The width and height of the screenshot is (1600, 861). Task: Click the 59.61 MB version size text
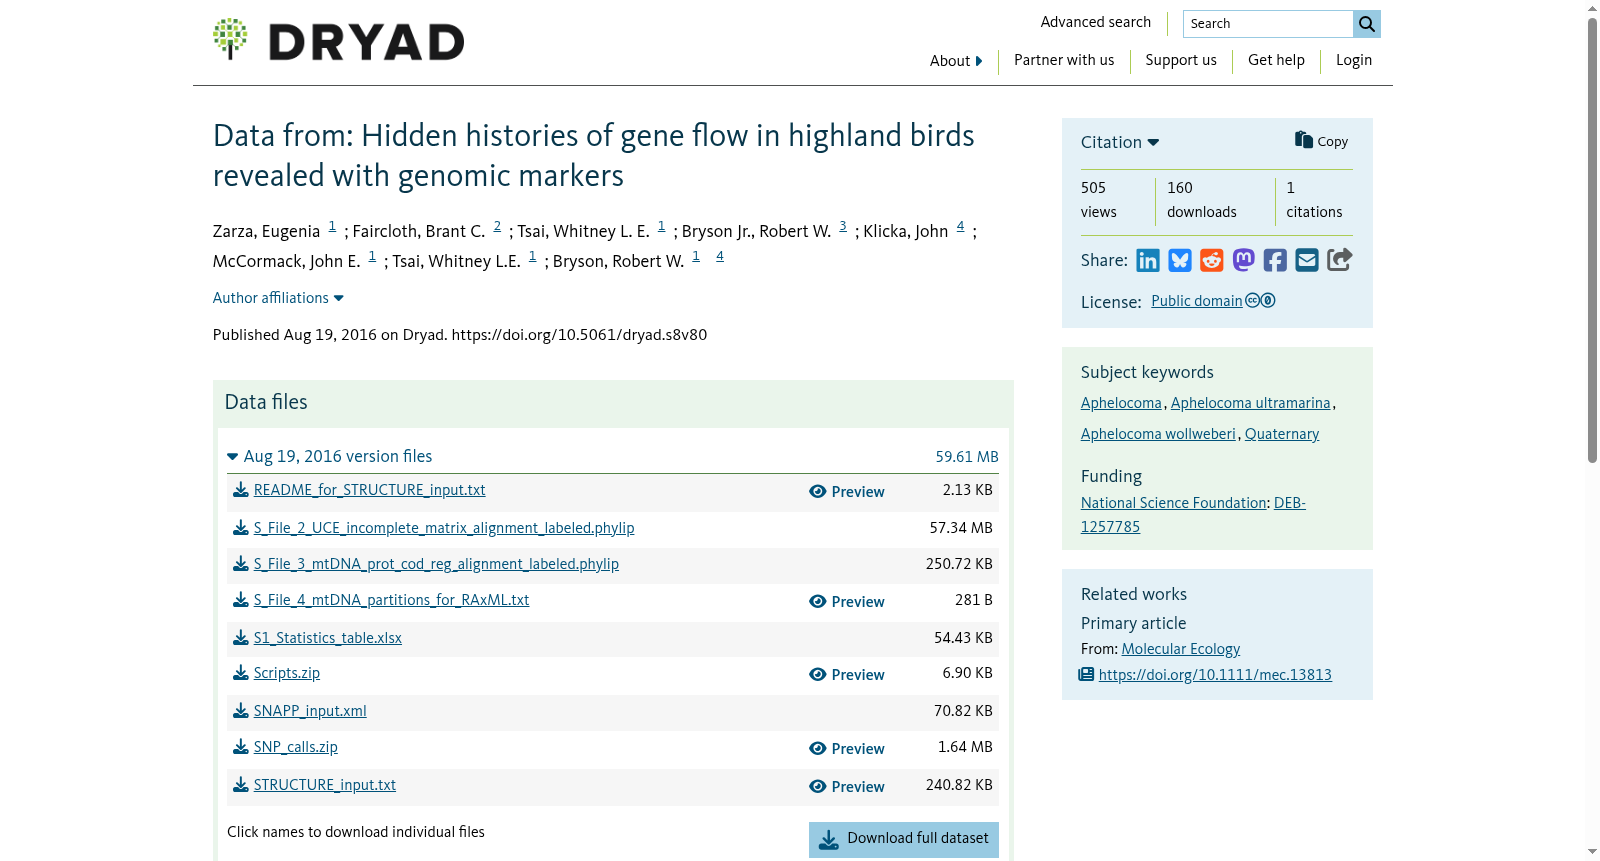tap(967, 457)
